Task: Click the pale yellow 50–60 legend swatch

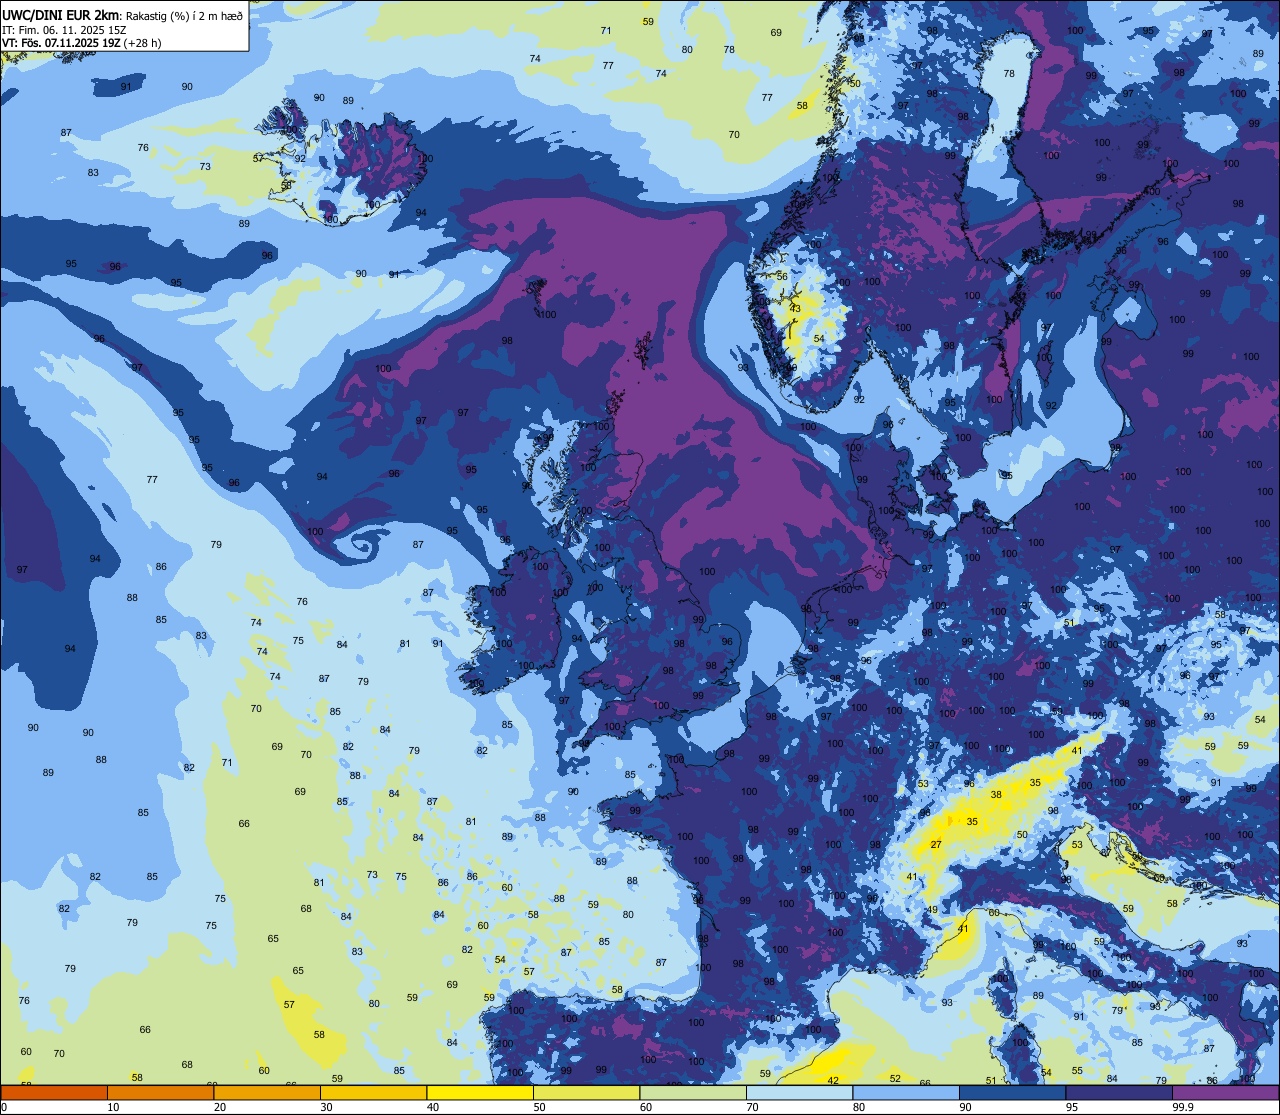Action: [x=586, y=1093]
